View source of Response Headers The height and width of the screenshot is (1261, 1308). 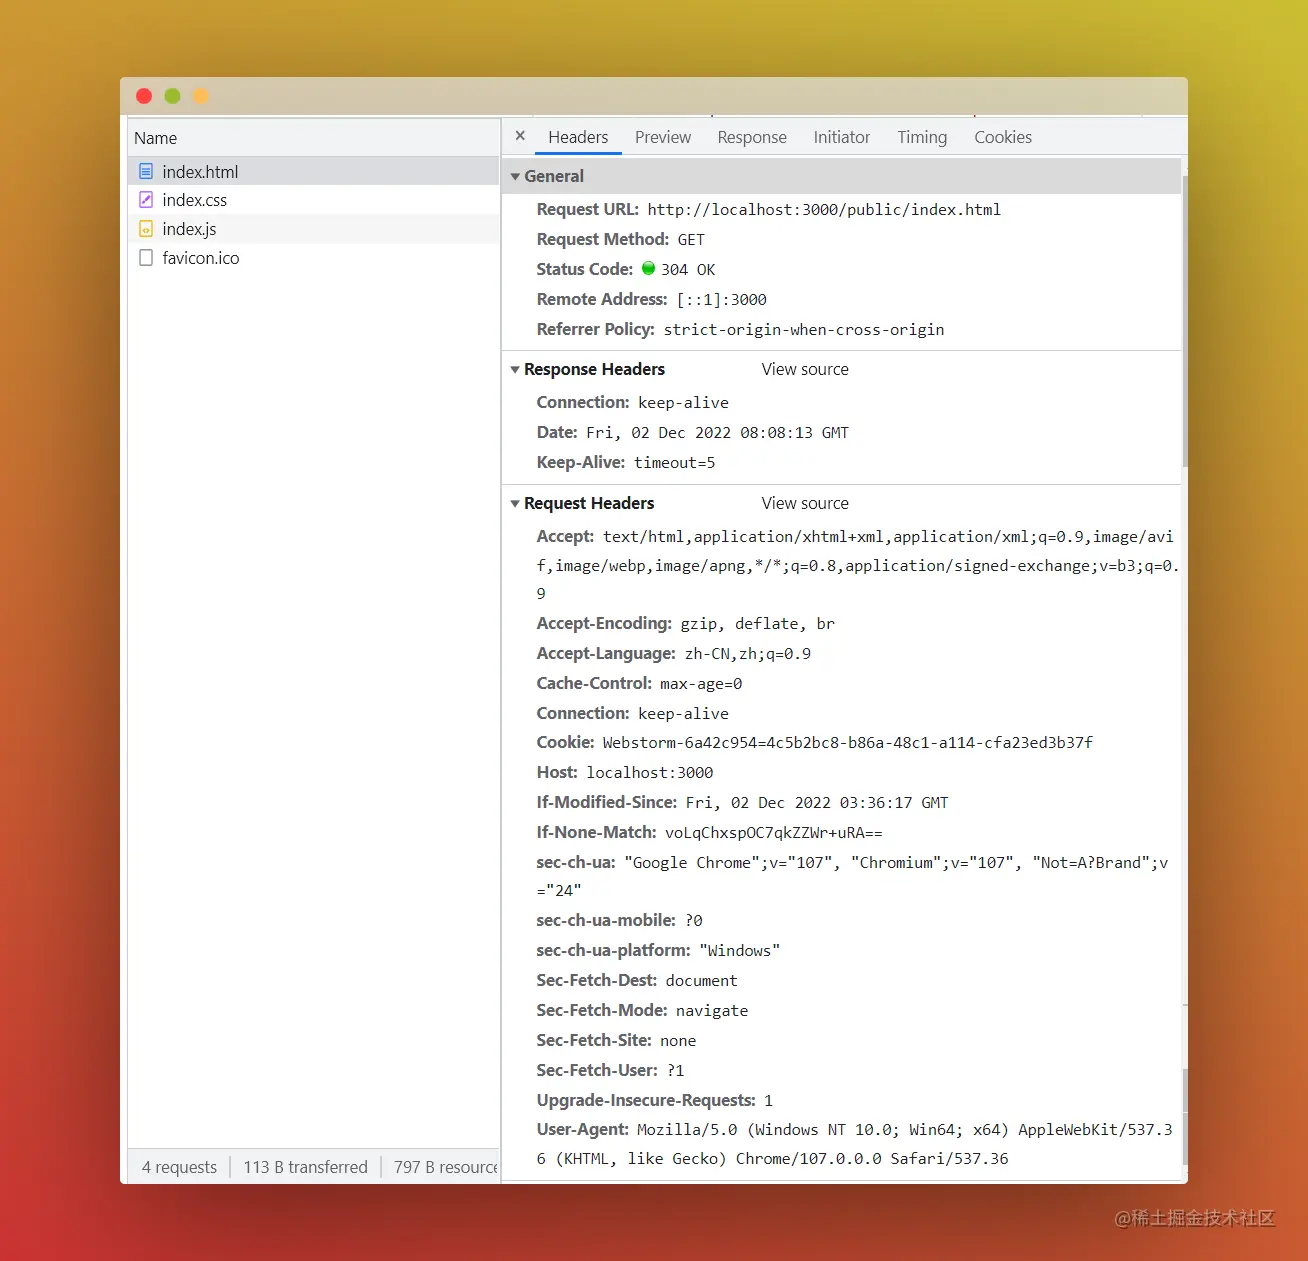(805, 369)
